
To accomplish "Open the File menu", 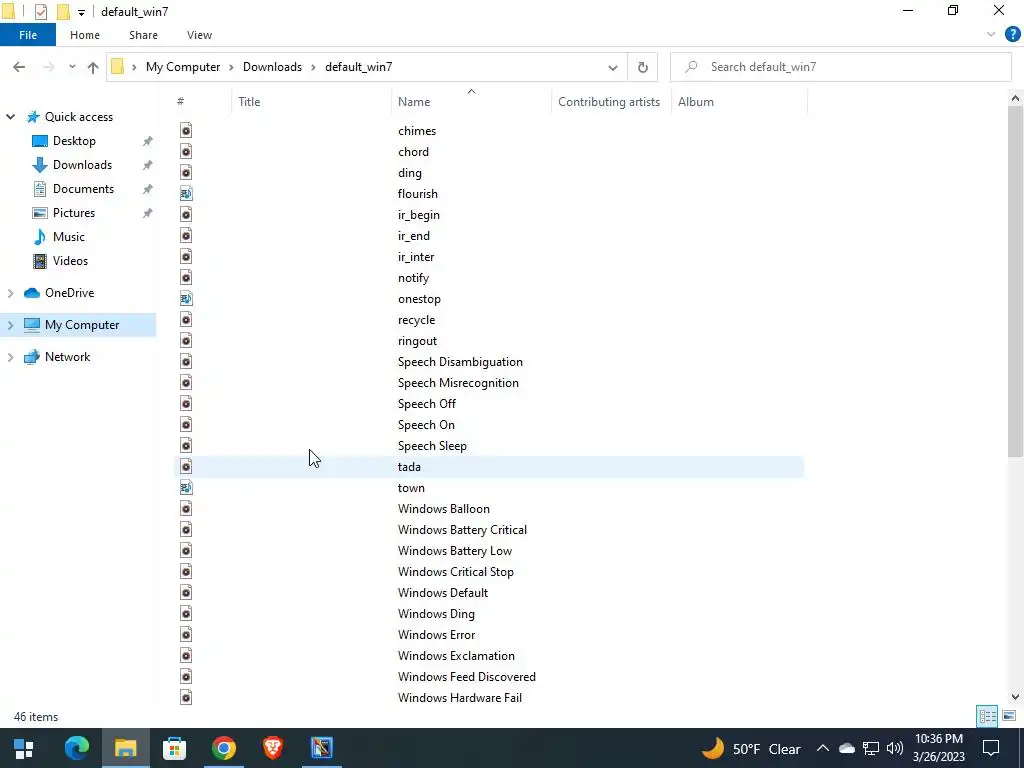I will point(28,35).
